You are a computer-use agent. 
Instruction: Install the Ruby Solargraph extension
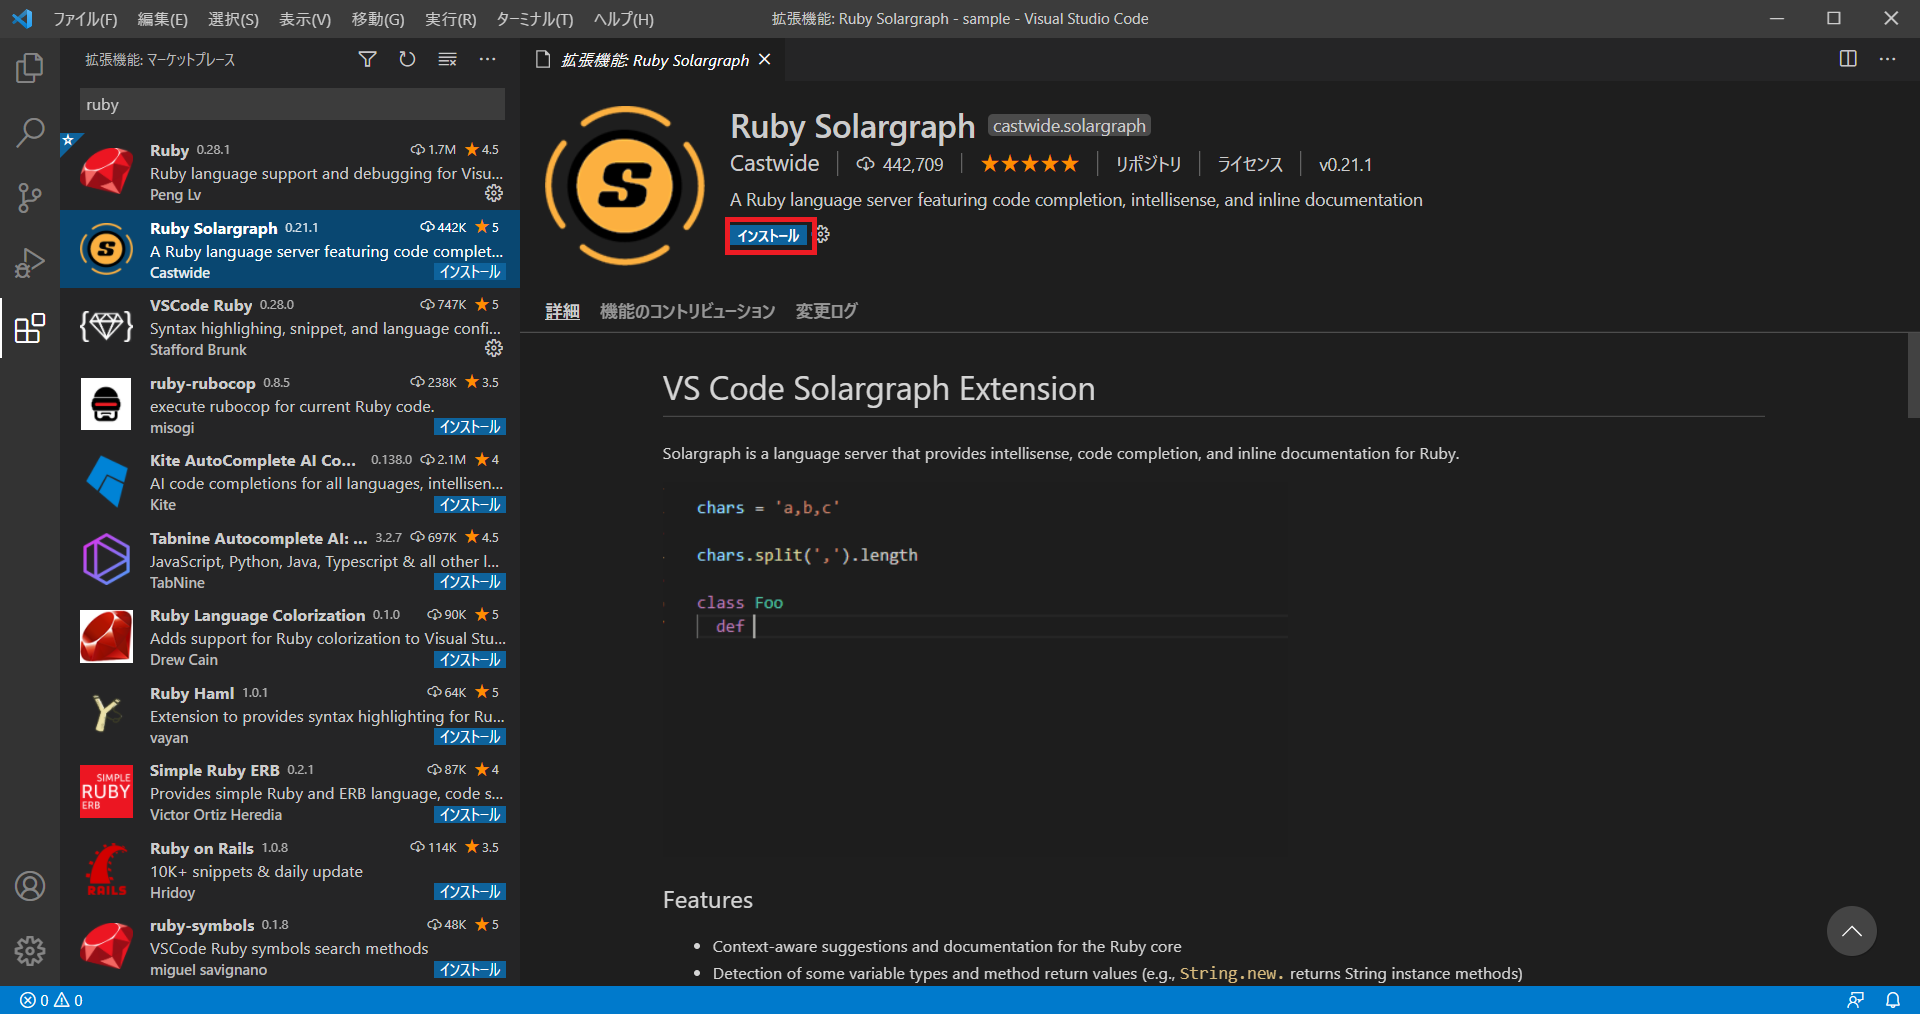(768, 236)
